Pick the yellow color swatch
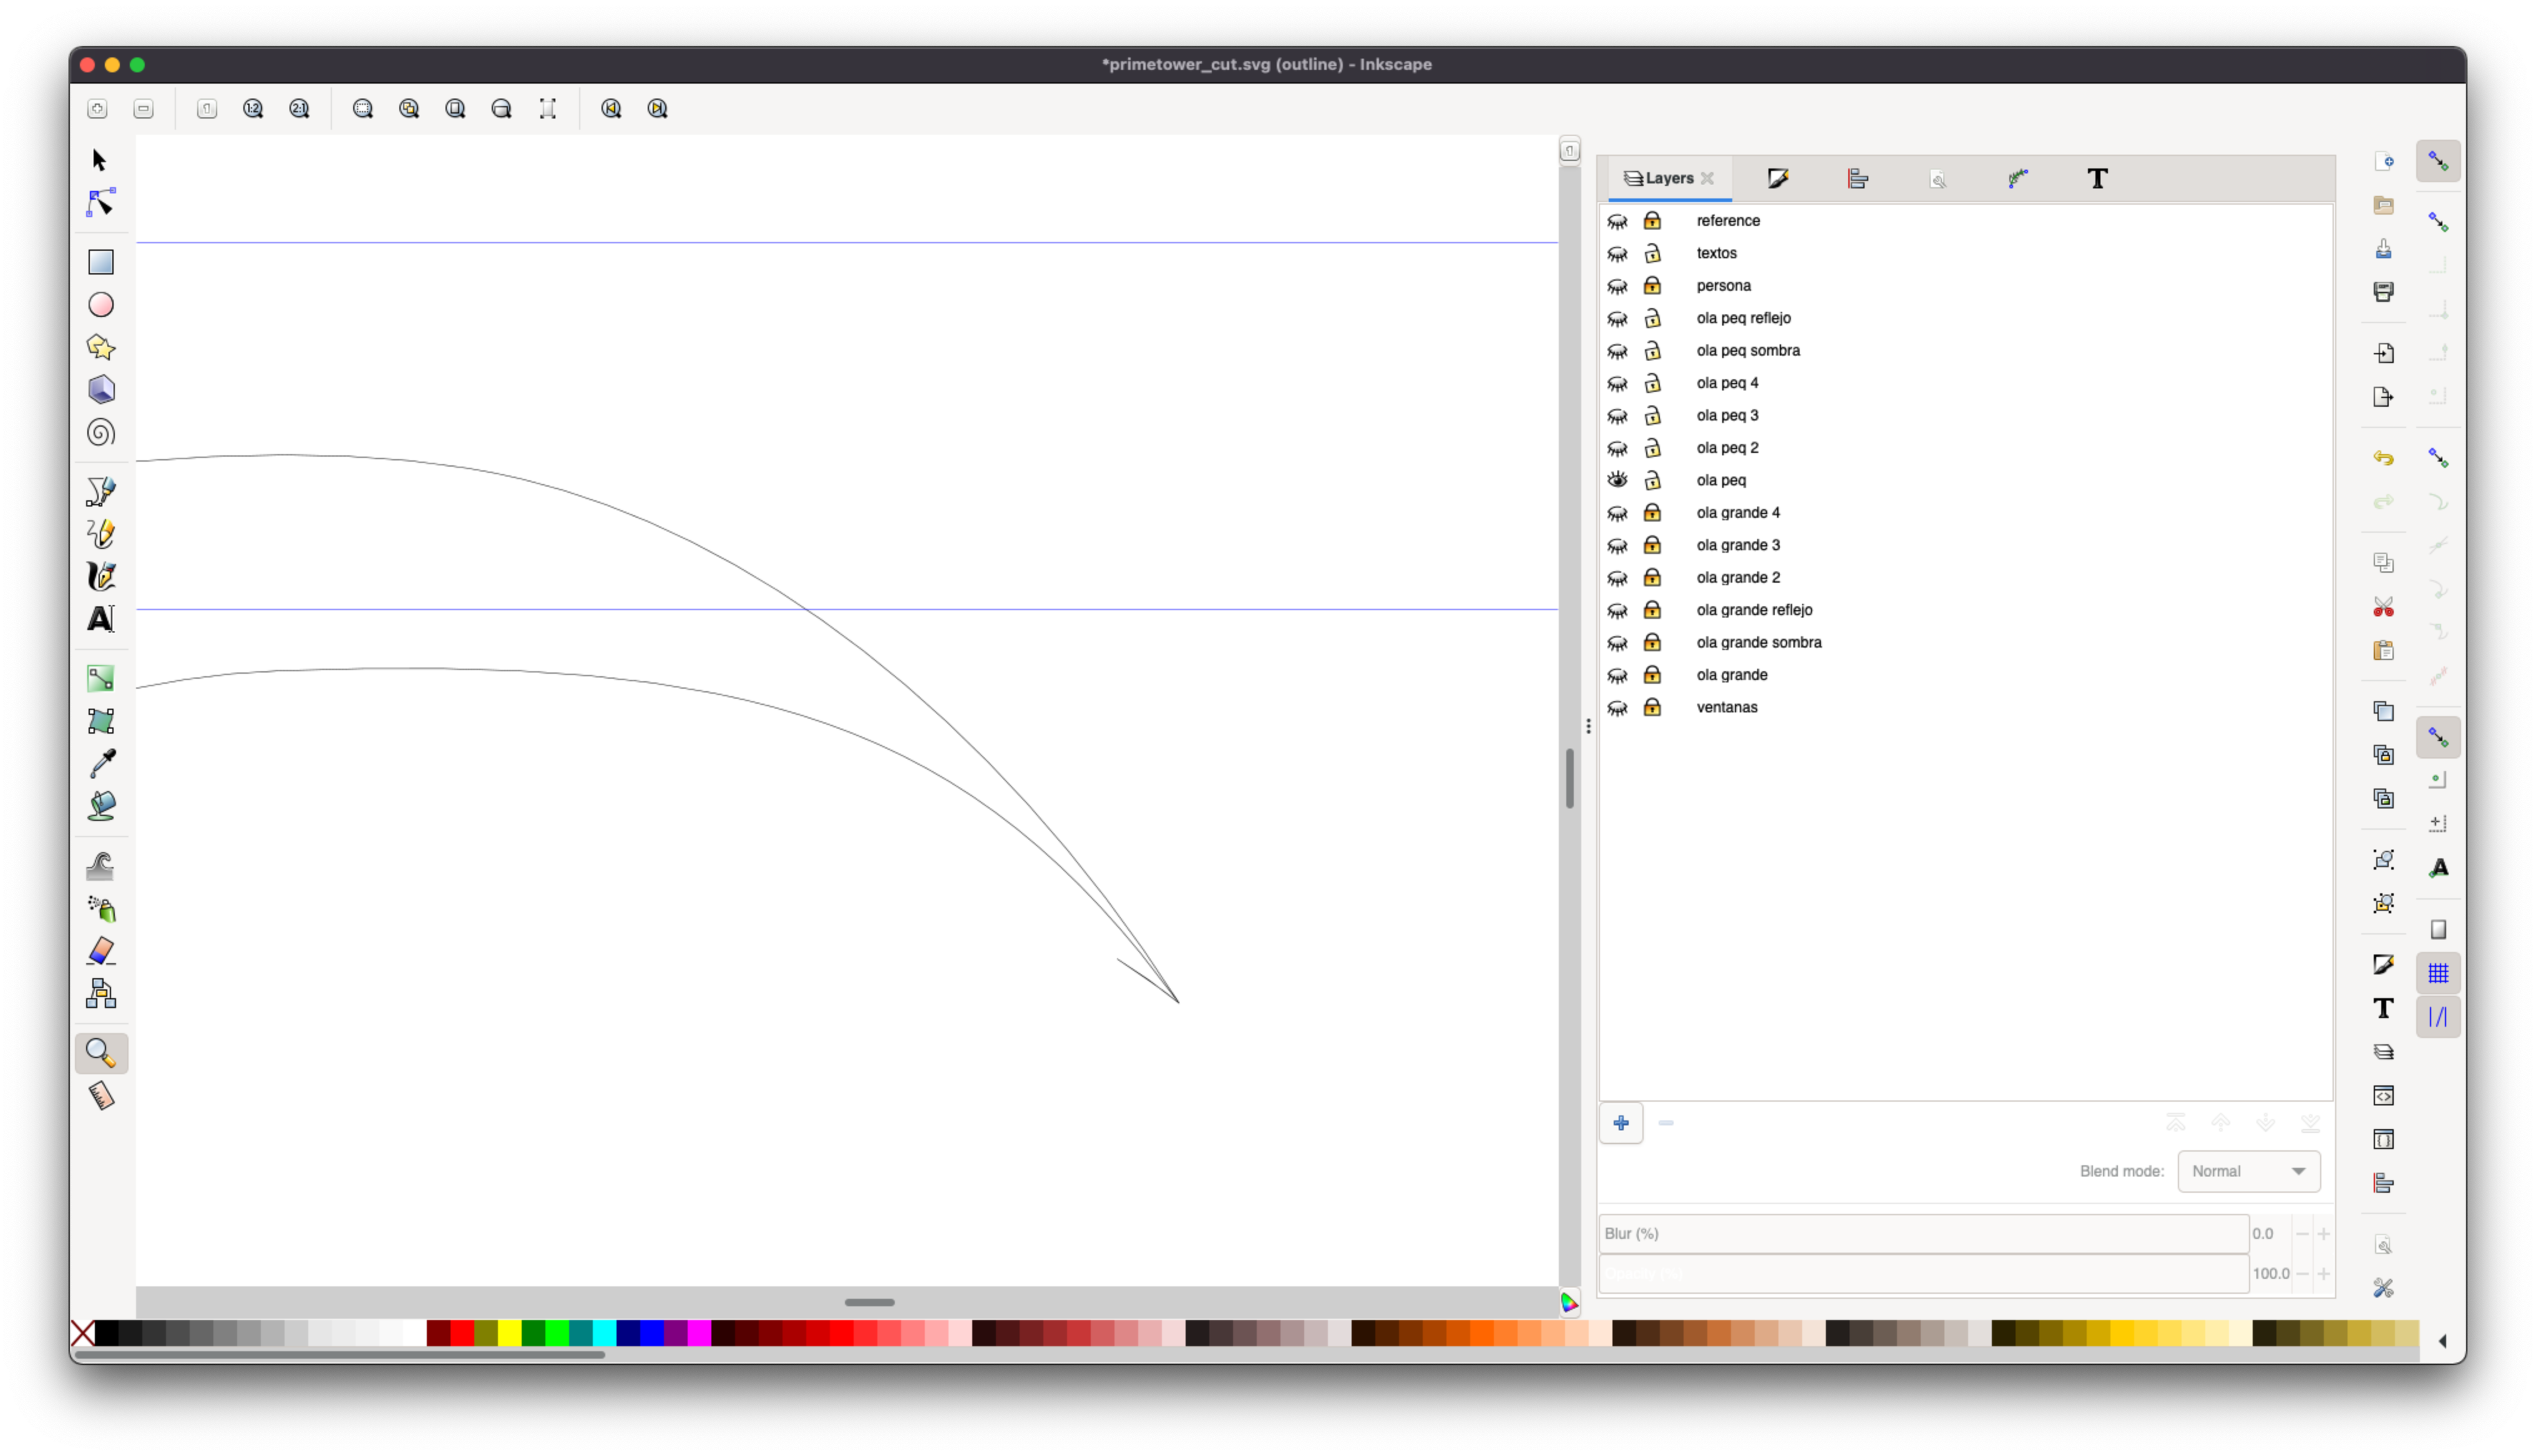This screenshot has height=1456, width=2536. [x=510, y=1333]
